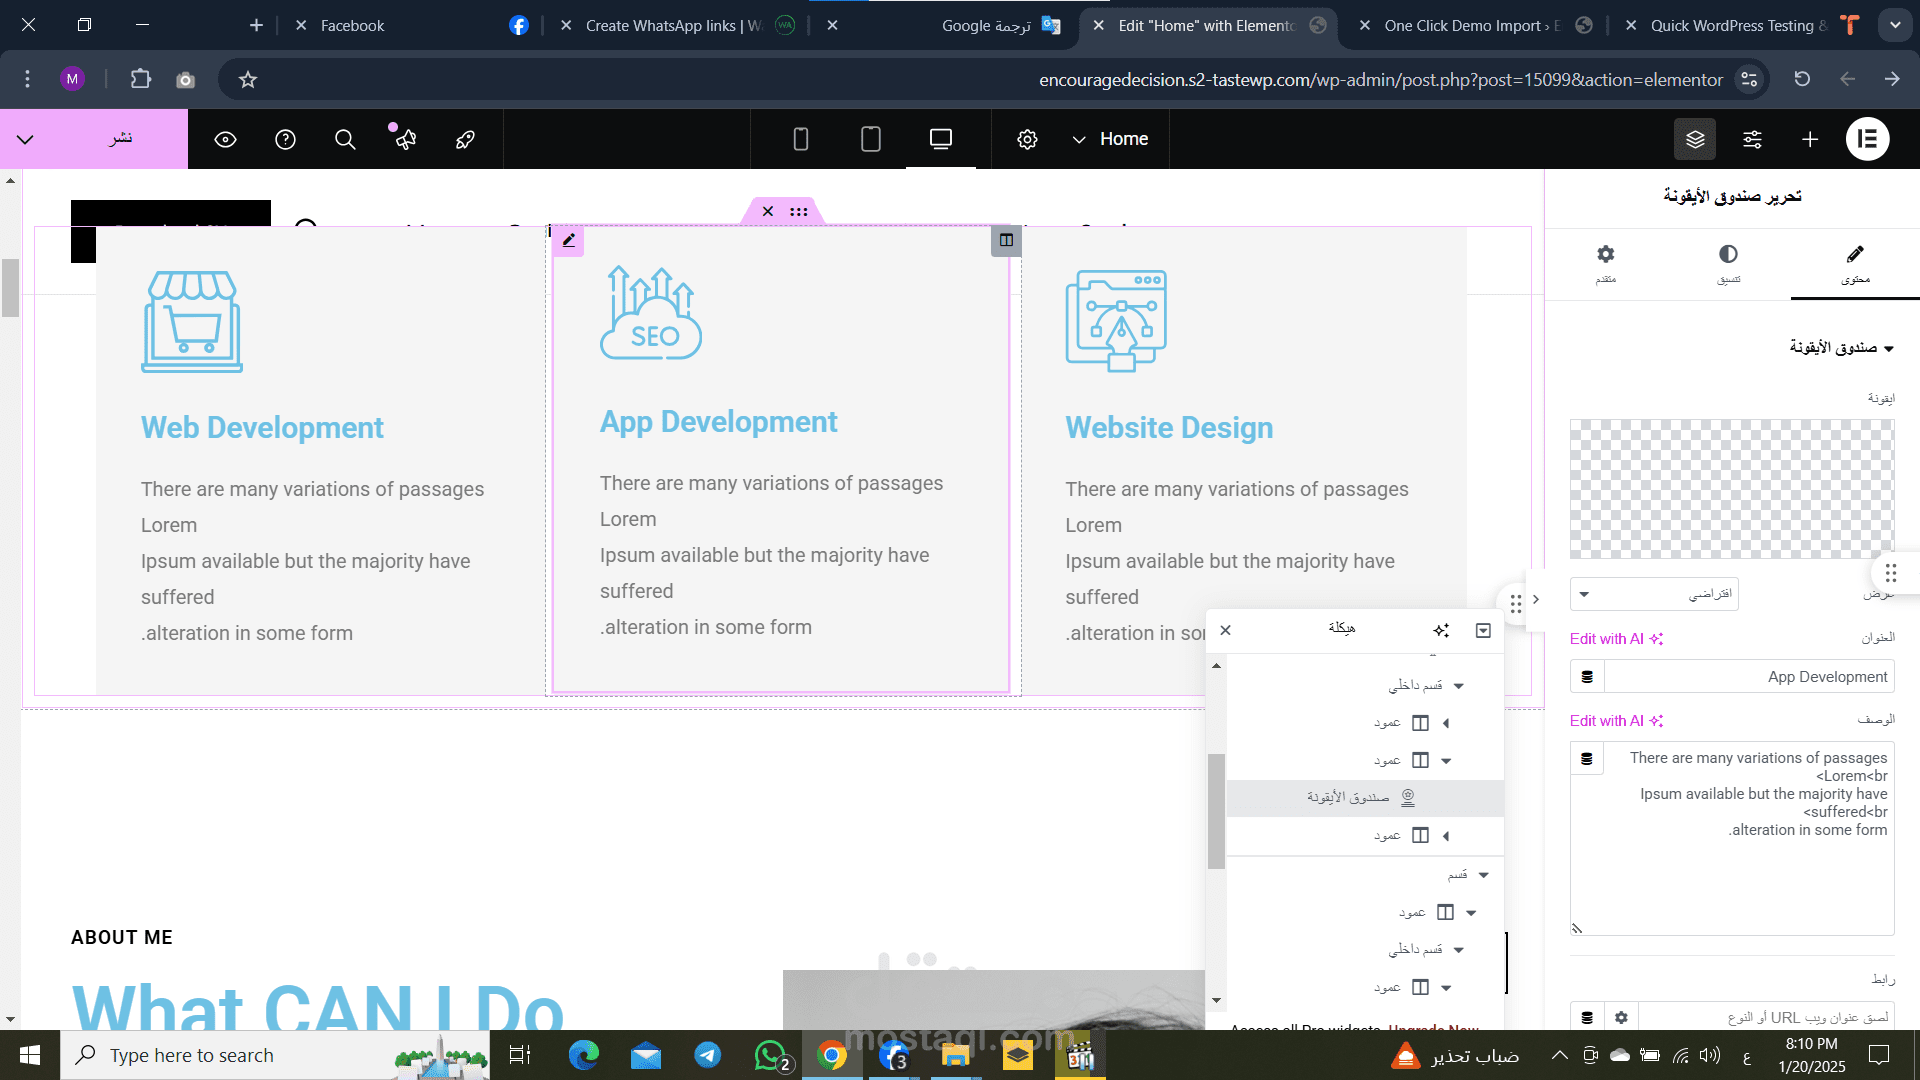
Task: Click the edit pencil on icon box
Action: tap(568, 240)
